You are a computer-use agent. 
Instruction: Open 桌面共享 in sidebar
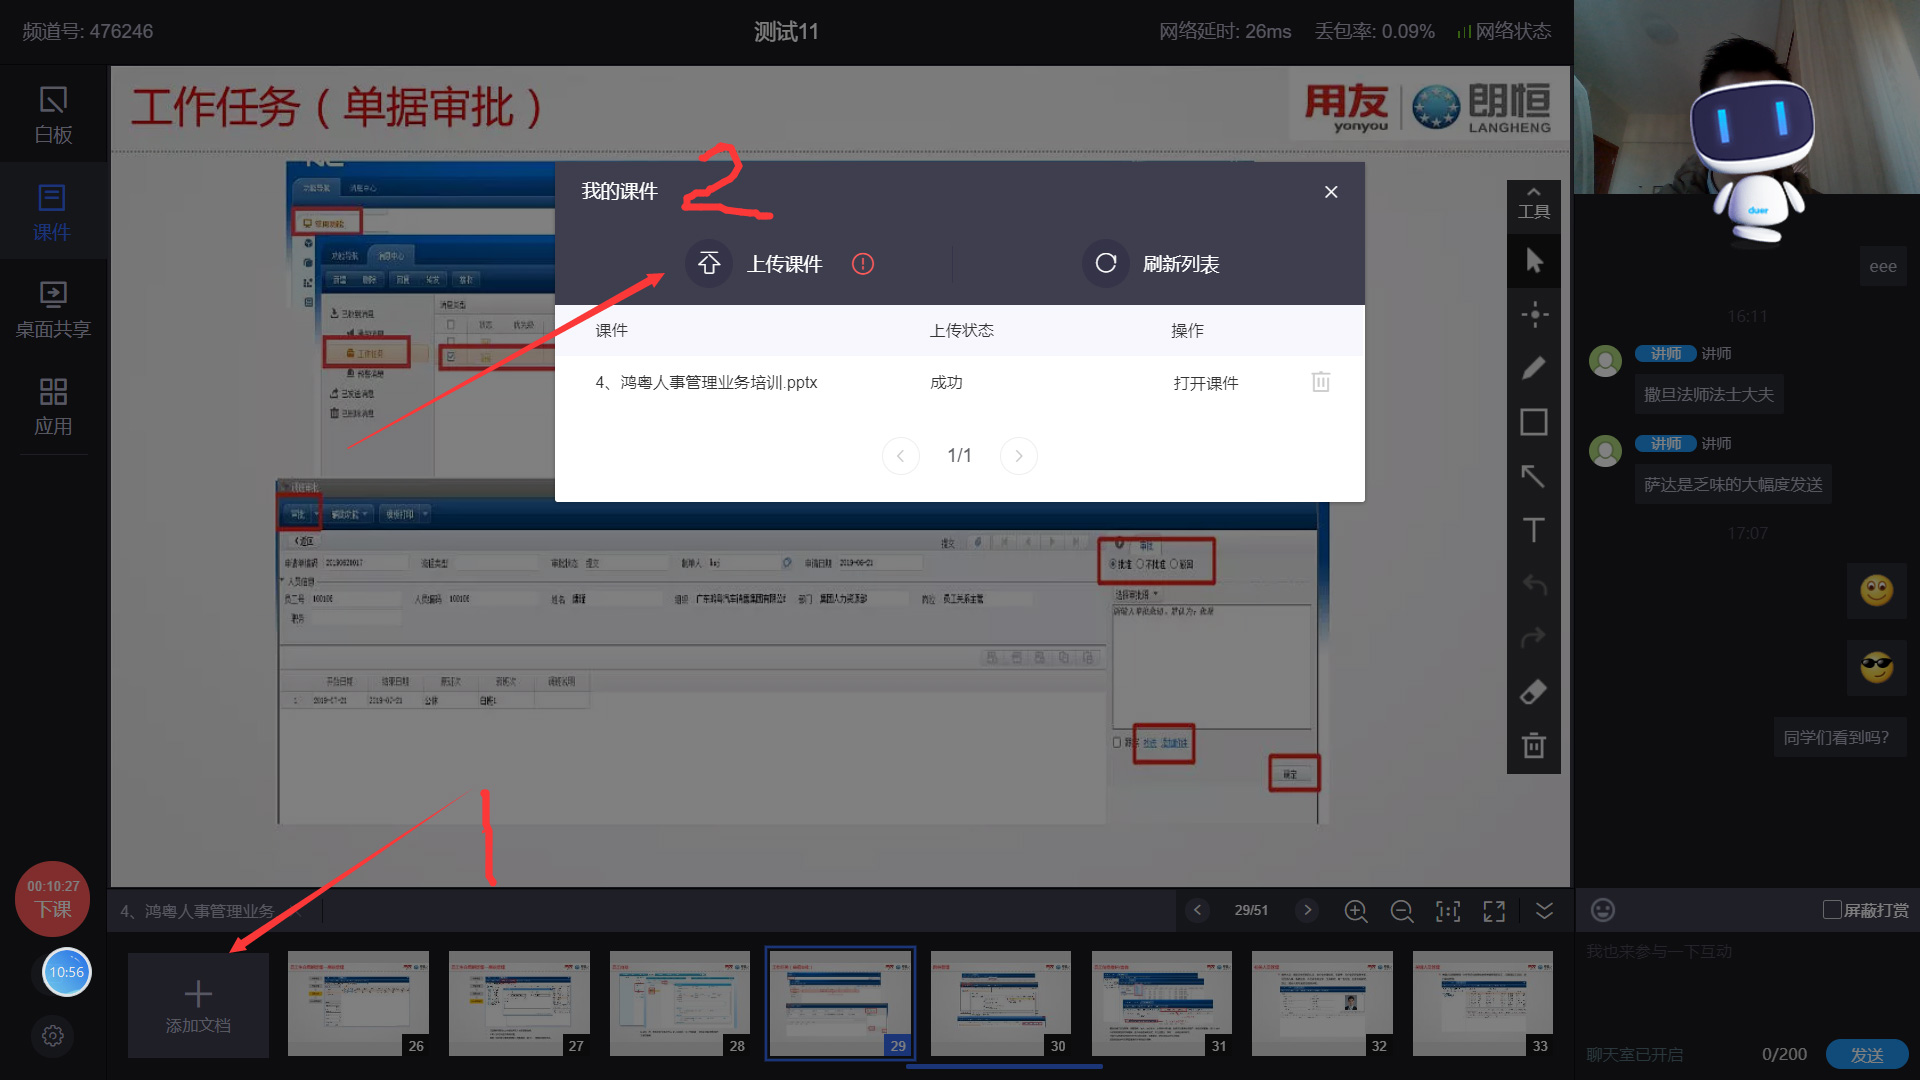tap(53, 309)
